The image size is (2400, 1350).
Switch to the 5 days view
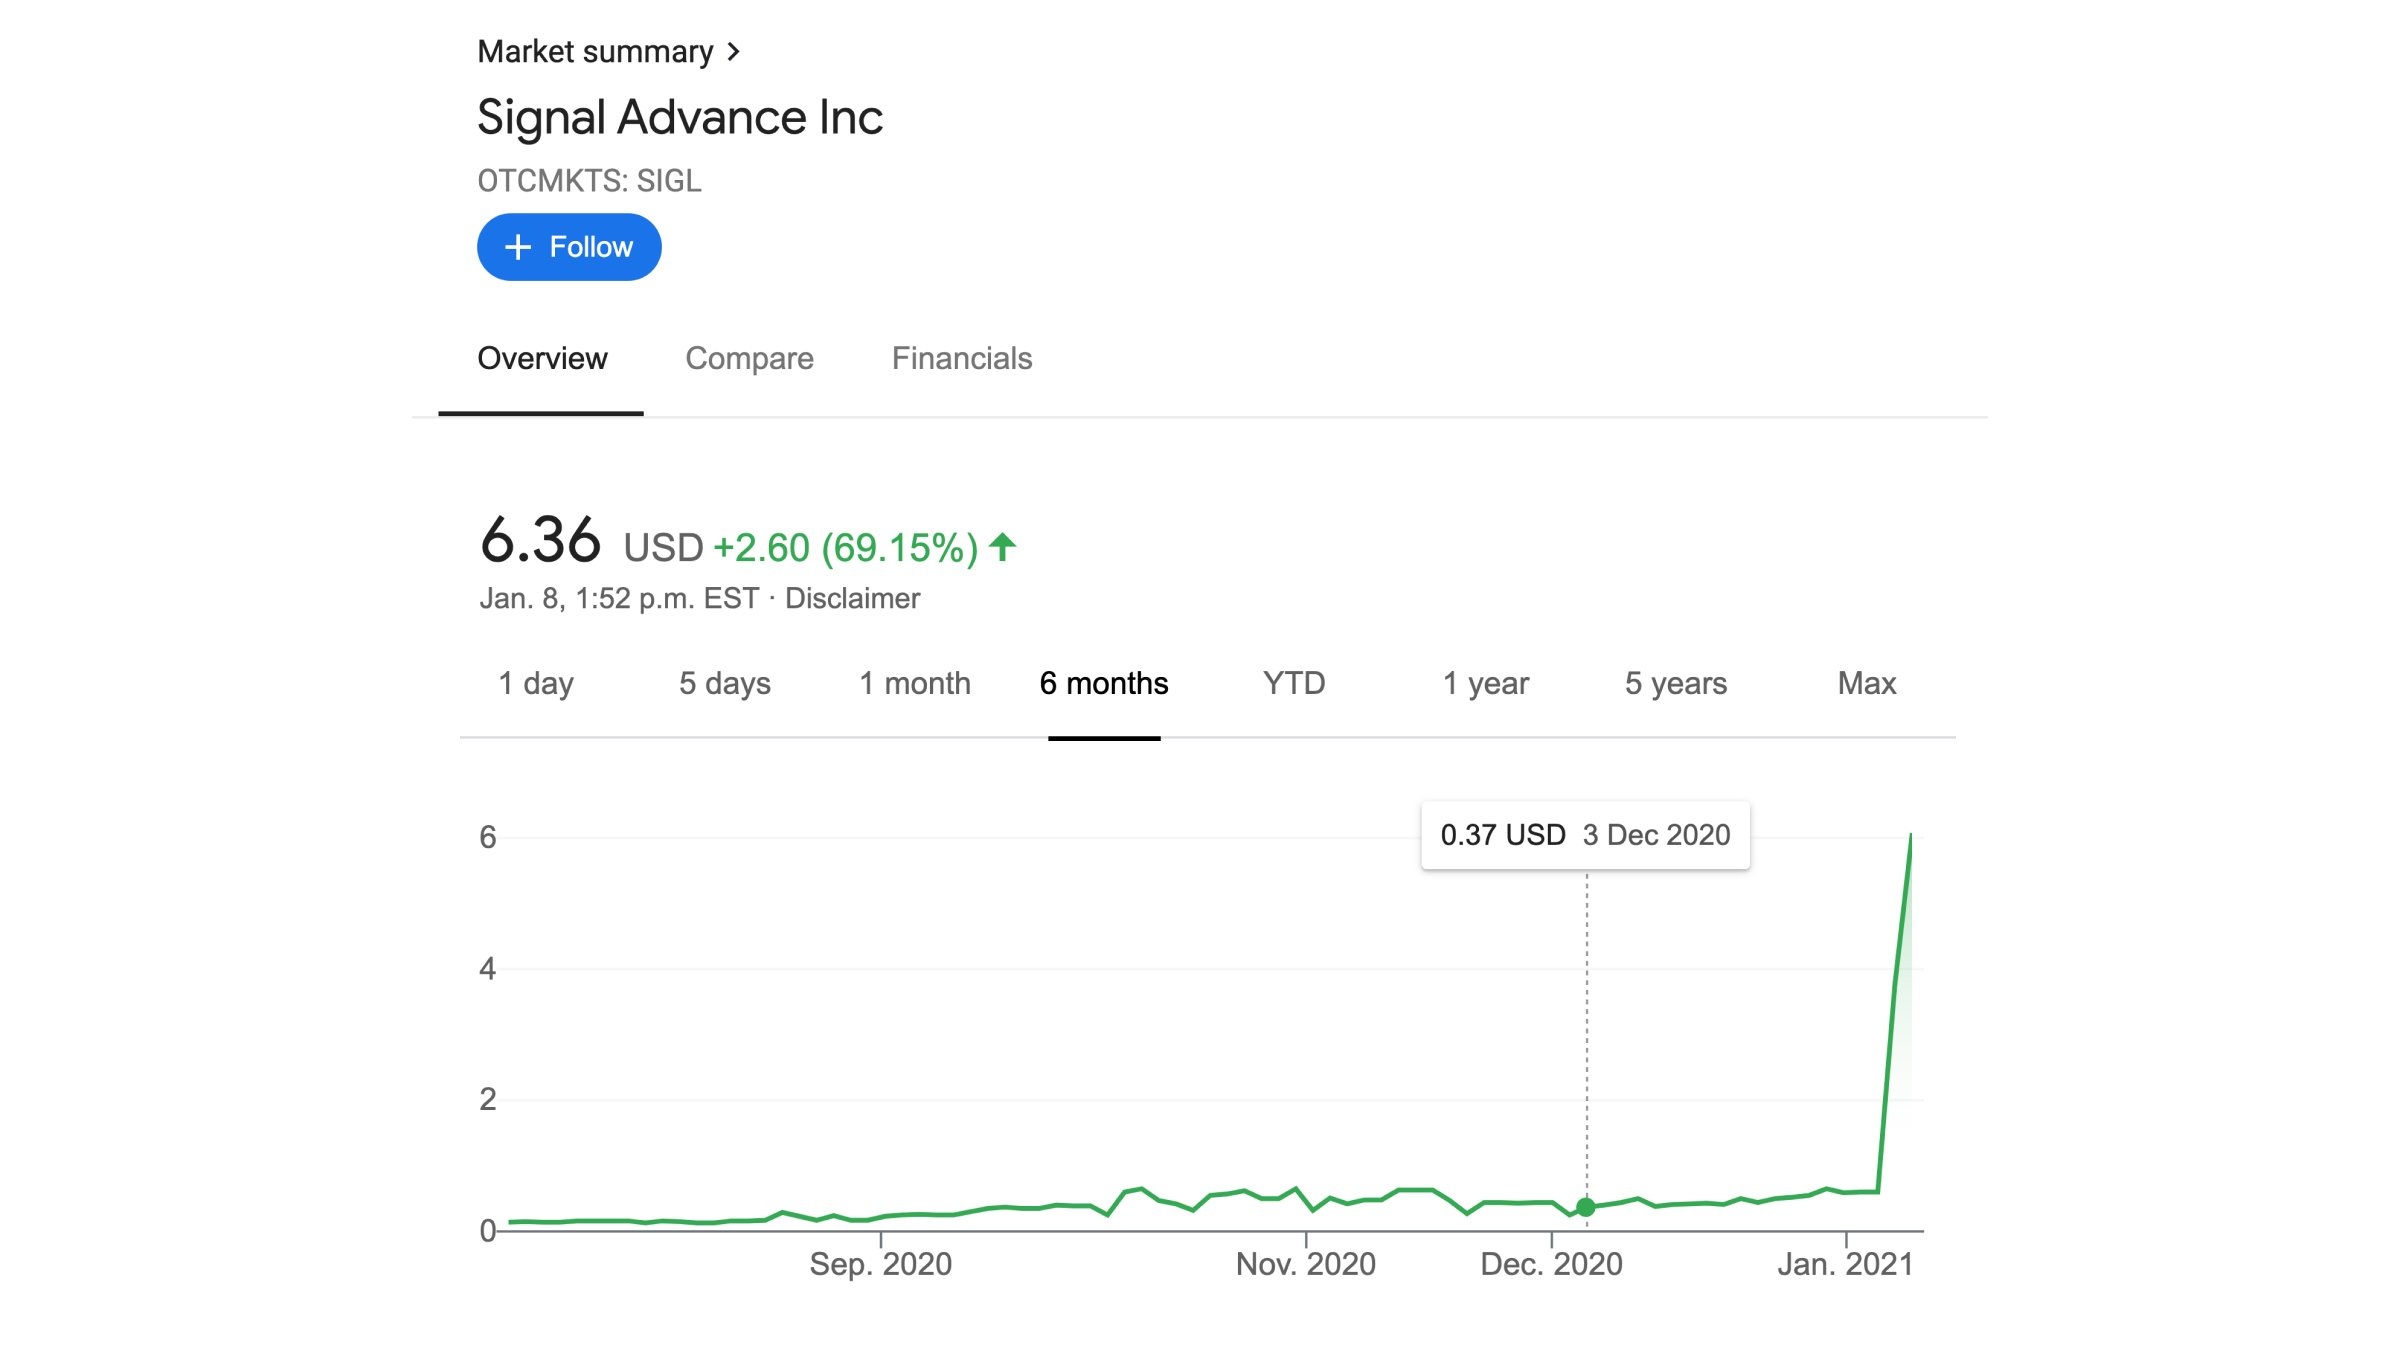tap(722, 683)
